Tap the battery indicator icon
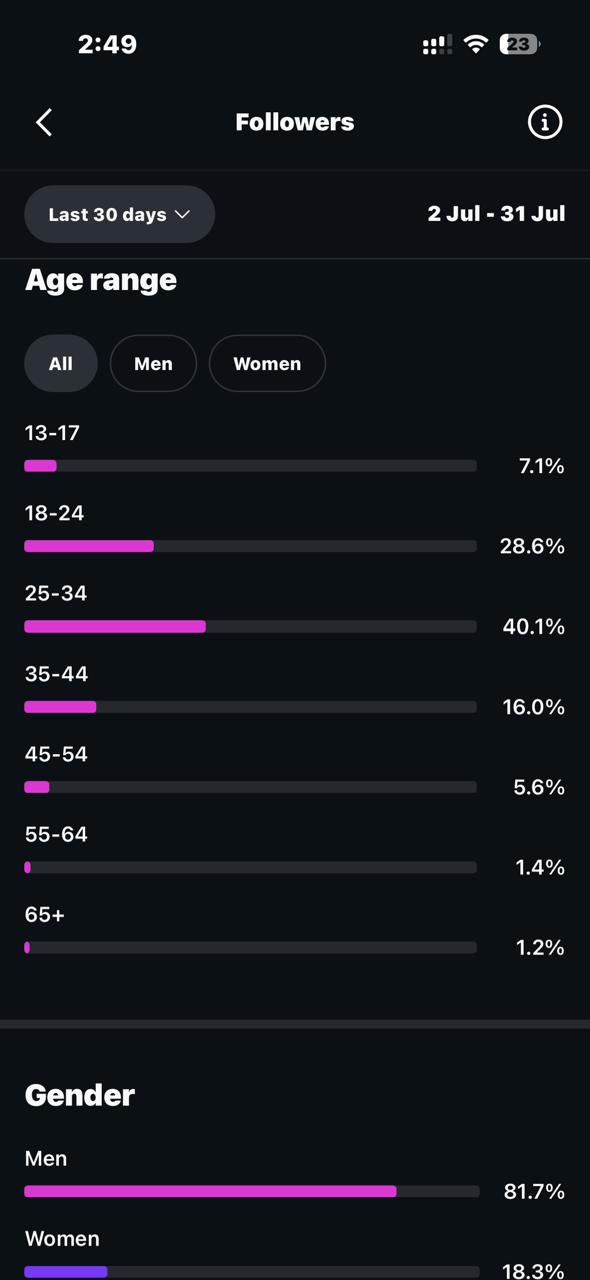 (520, 44)
